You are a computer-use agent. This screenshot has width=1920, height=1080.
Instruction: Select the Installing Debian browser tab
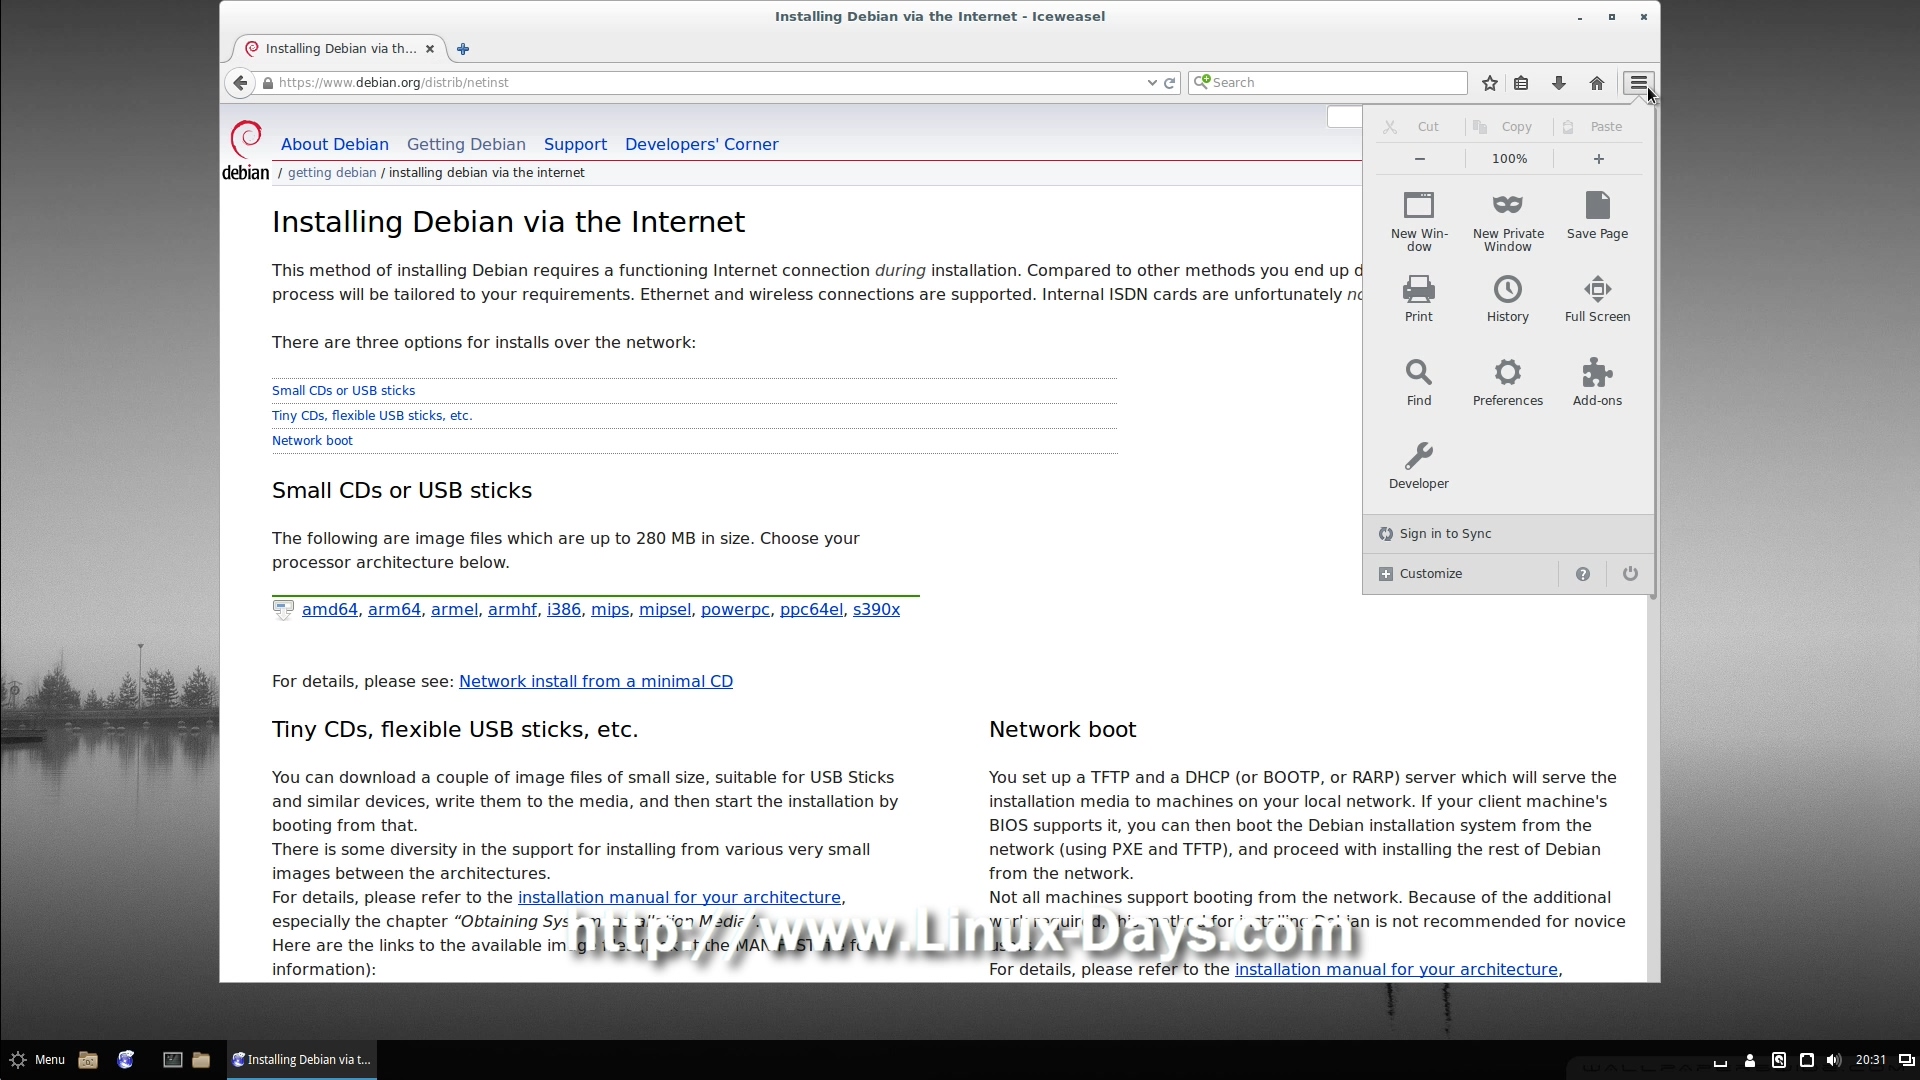click(x=340, y=49)
